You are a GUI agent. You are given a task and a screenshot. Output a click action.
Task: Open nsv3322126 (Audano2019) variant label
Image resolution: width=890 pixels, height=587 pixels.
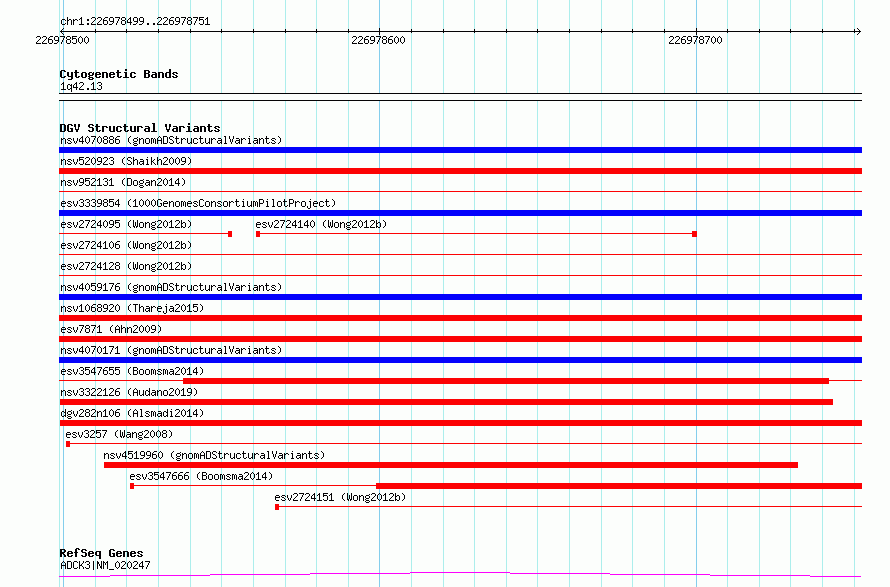coord(129,392)
